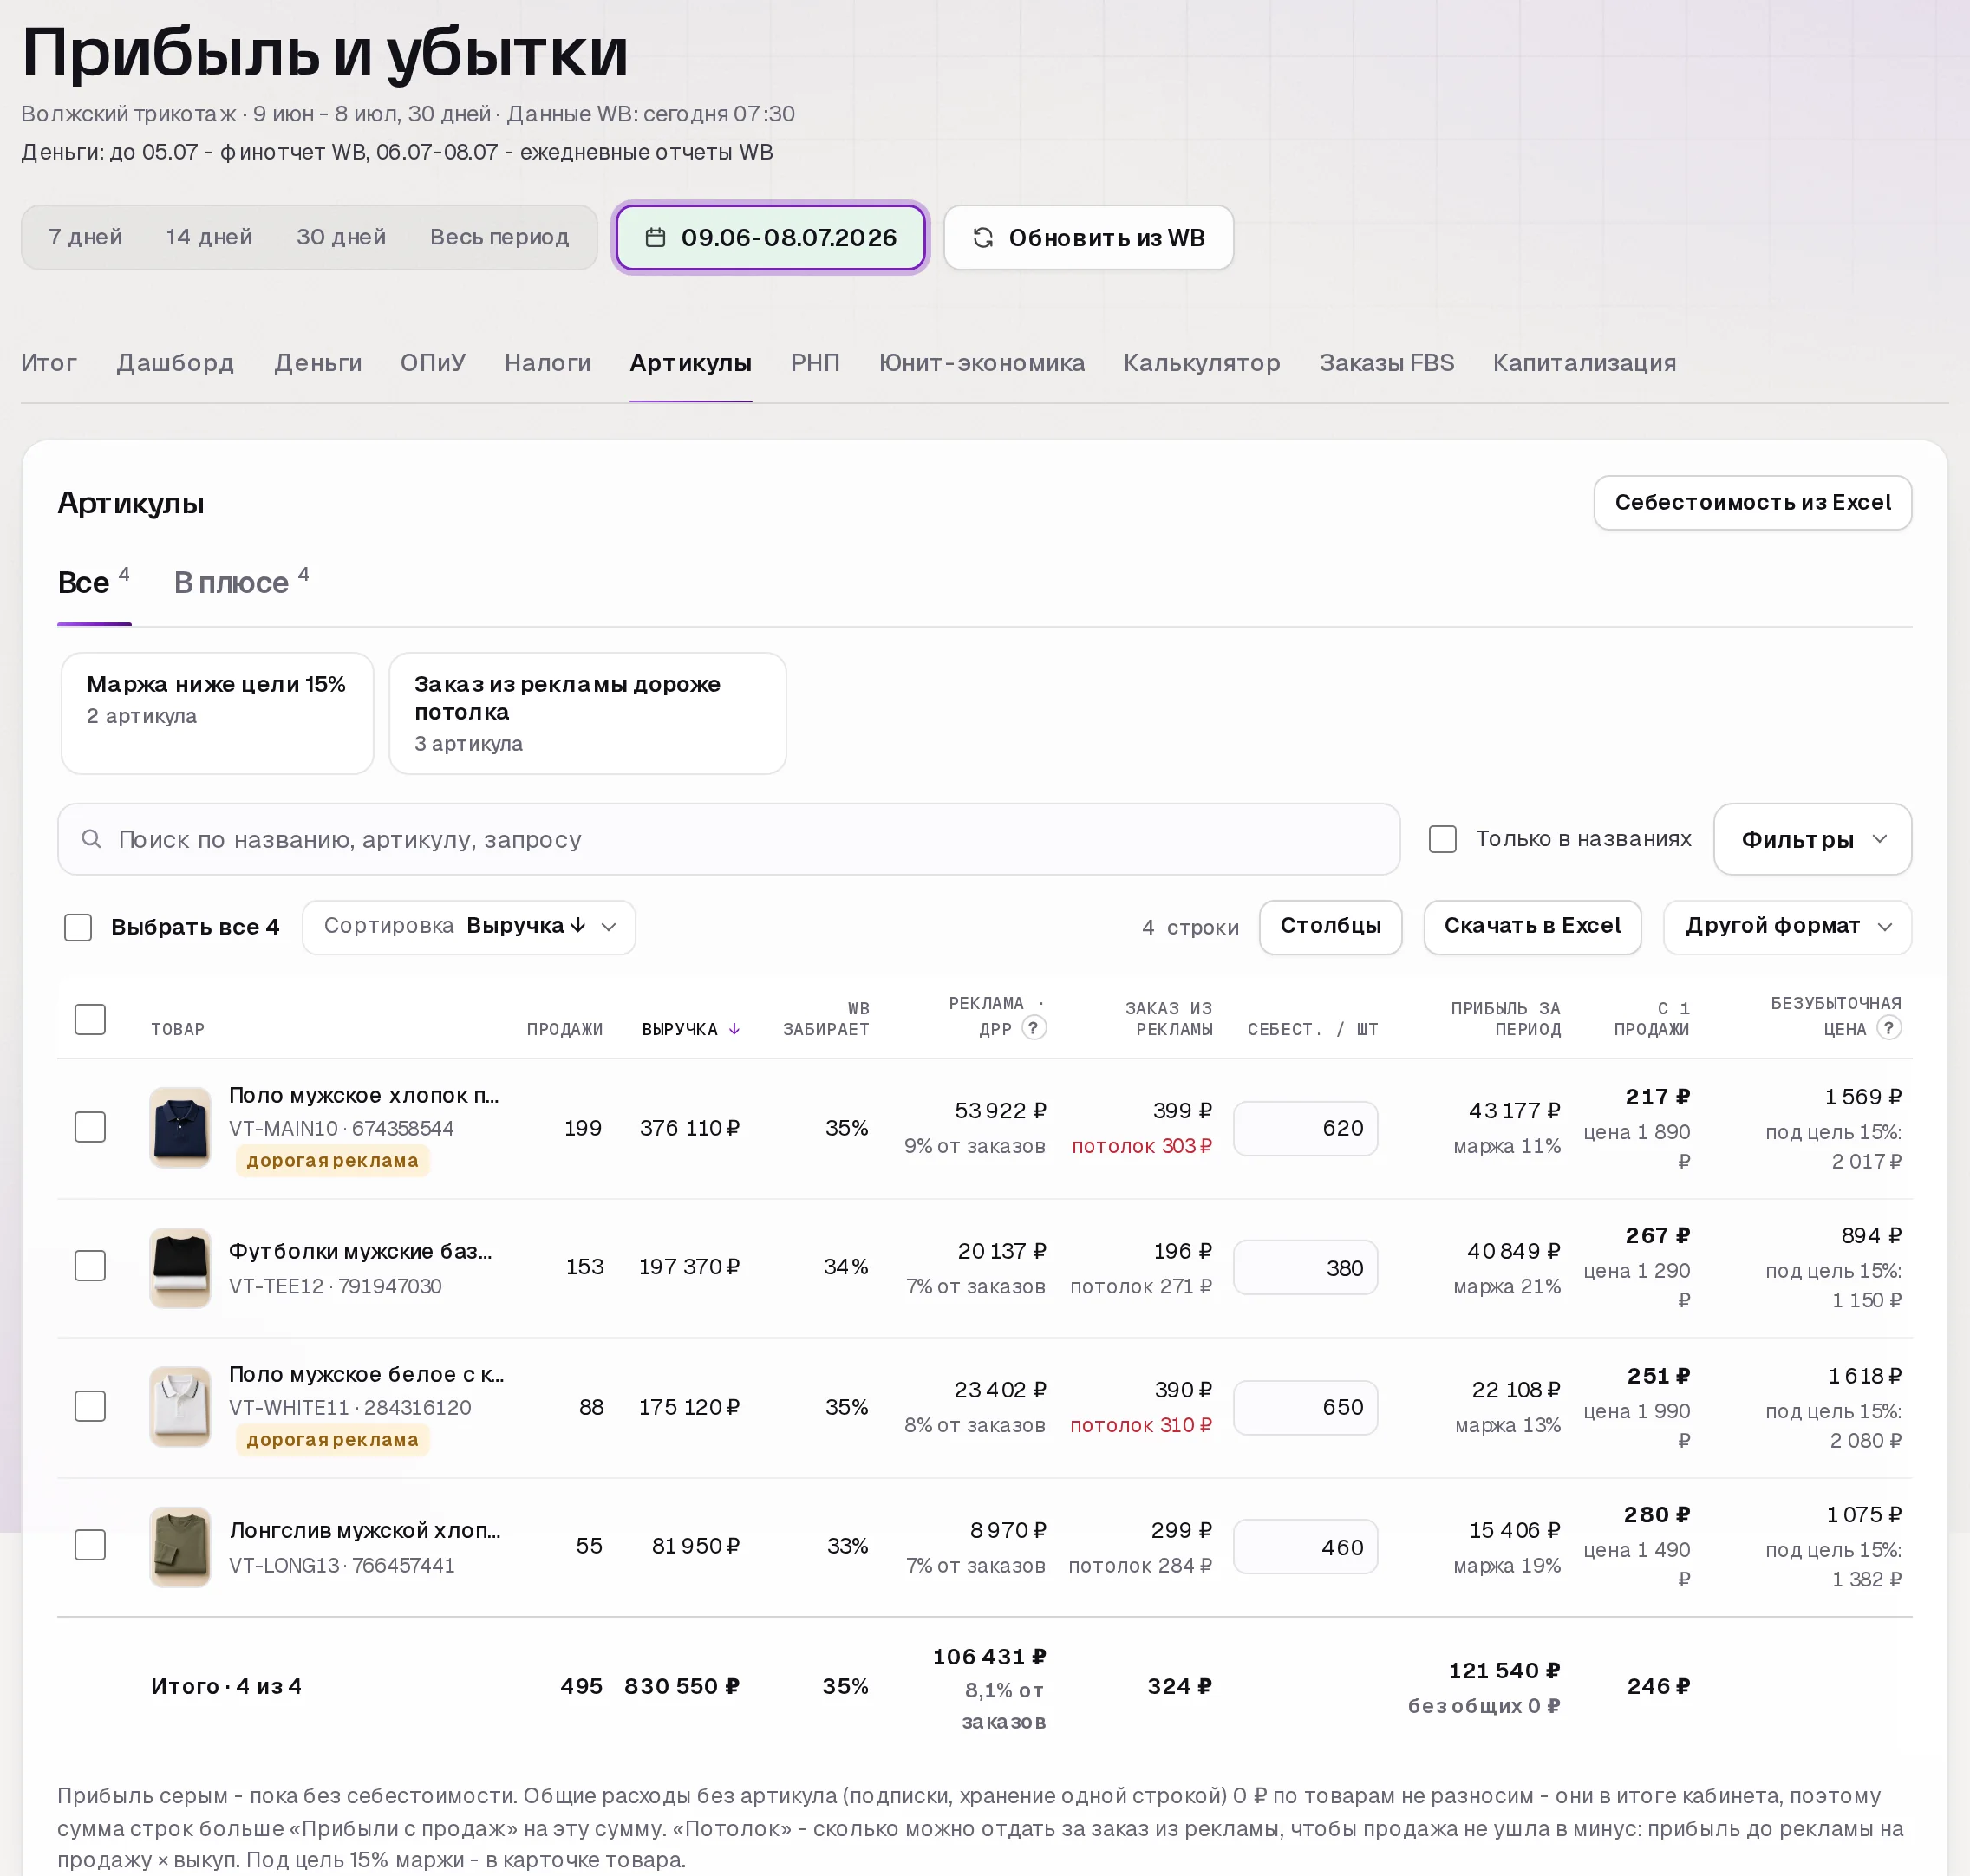Click the refresh icon beside Обновить из WB
Screen dimensions: 1970x1876
[x=983, y=238]
